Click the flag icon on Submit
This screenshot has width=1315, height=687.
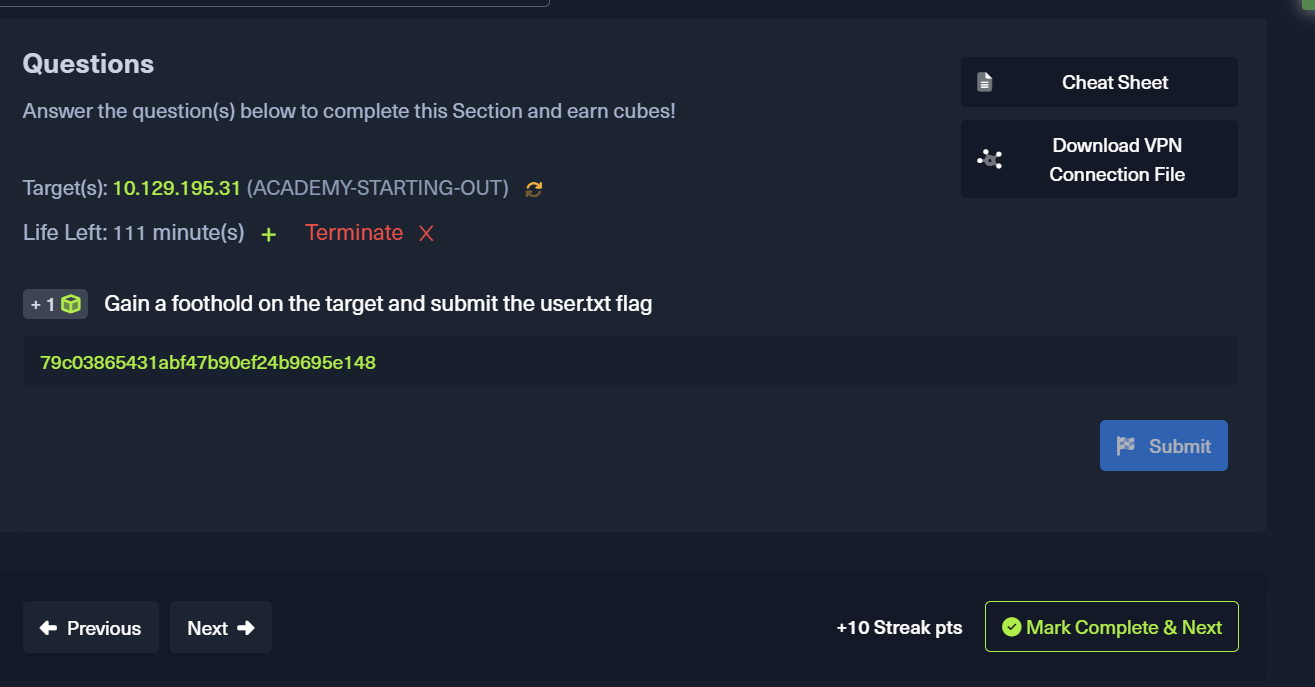coord(1126,446)
